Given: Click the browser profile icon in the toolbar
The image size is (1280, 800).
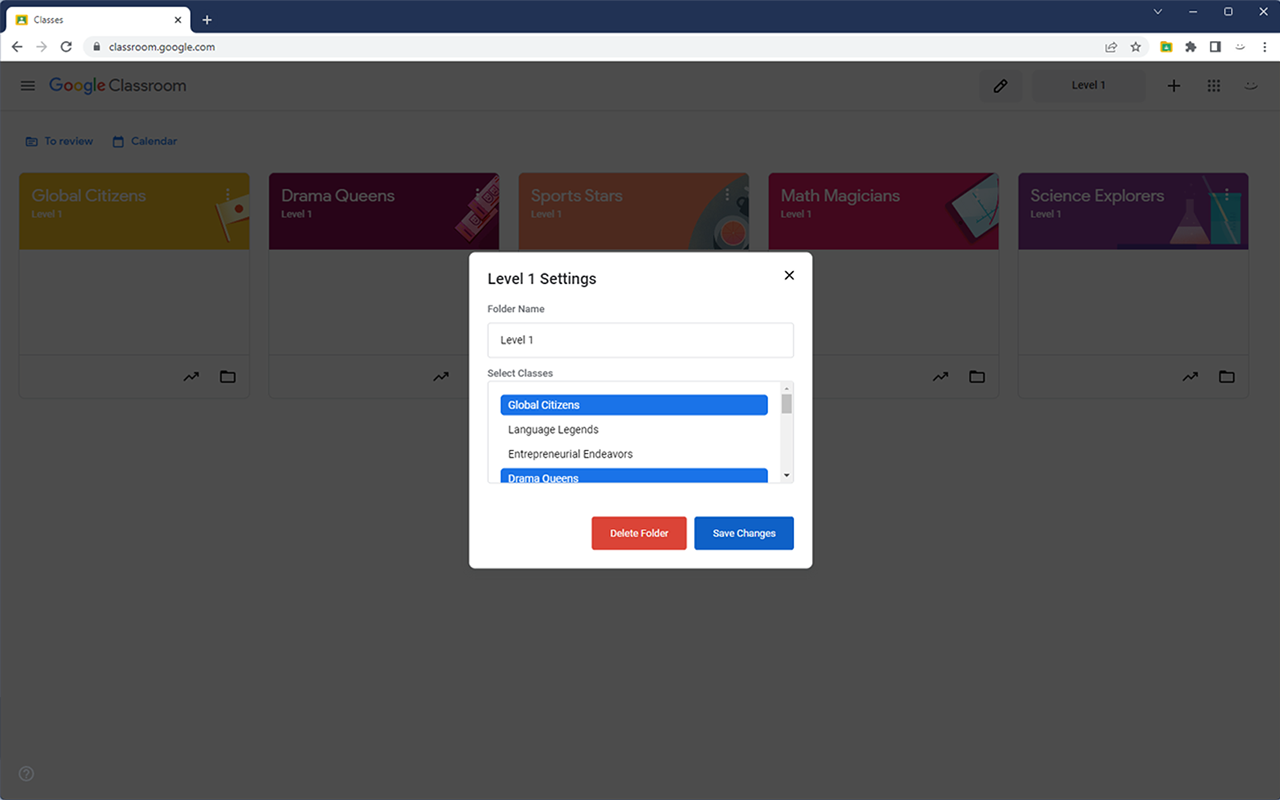Looking at the screenshot, I should tap(1240, 47).
